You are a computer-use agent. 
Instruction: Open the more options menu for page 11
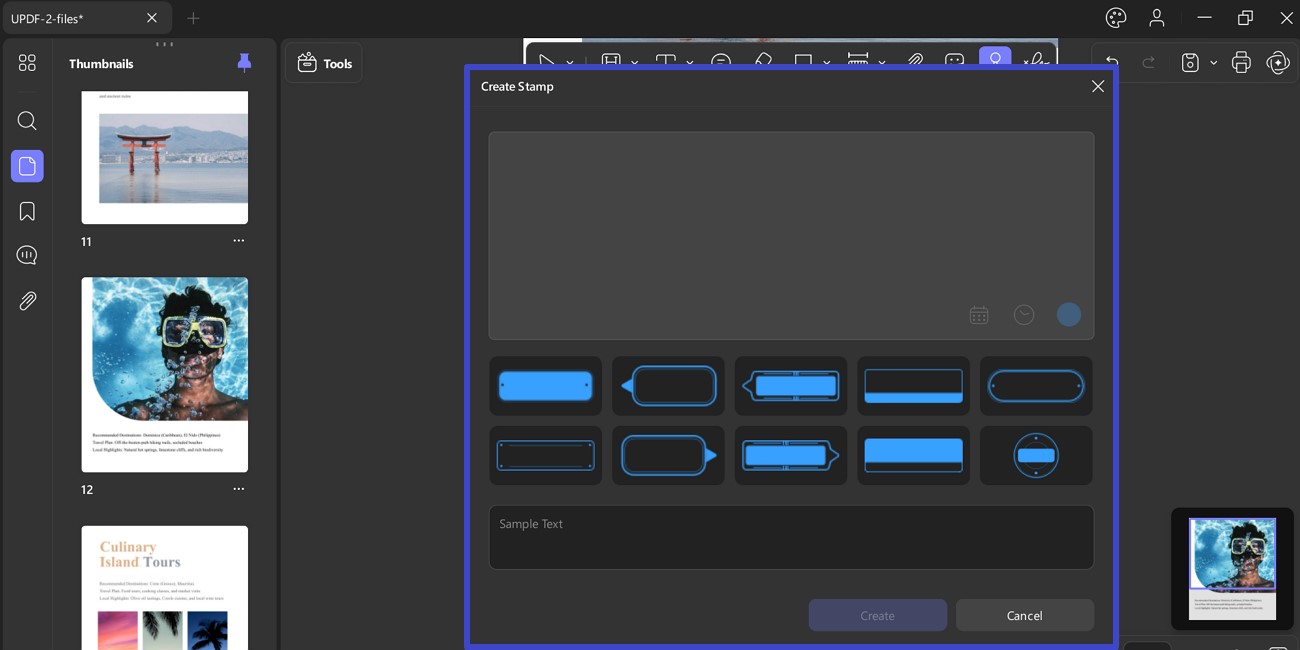click(x=238, y=241)
